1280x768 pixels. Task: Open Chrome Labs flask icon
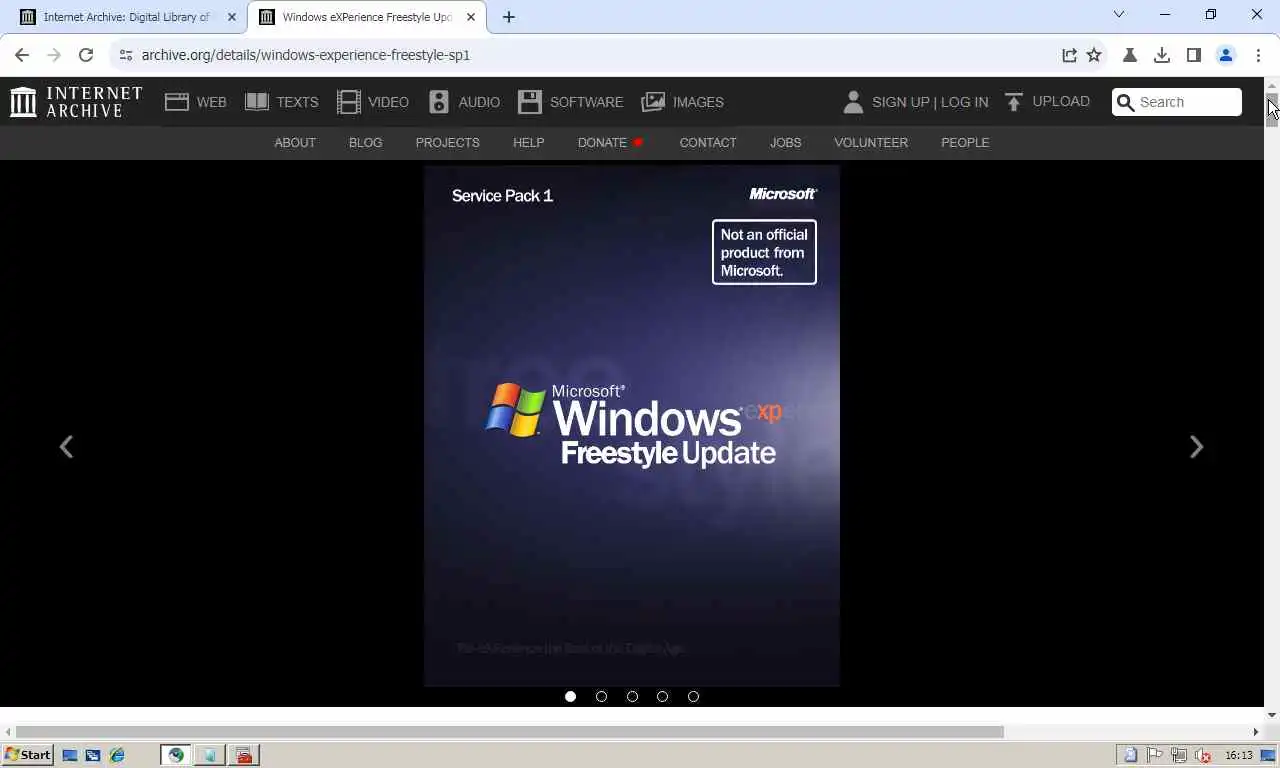tap(1130, 55)
